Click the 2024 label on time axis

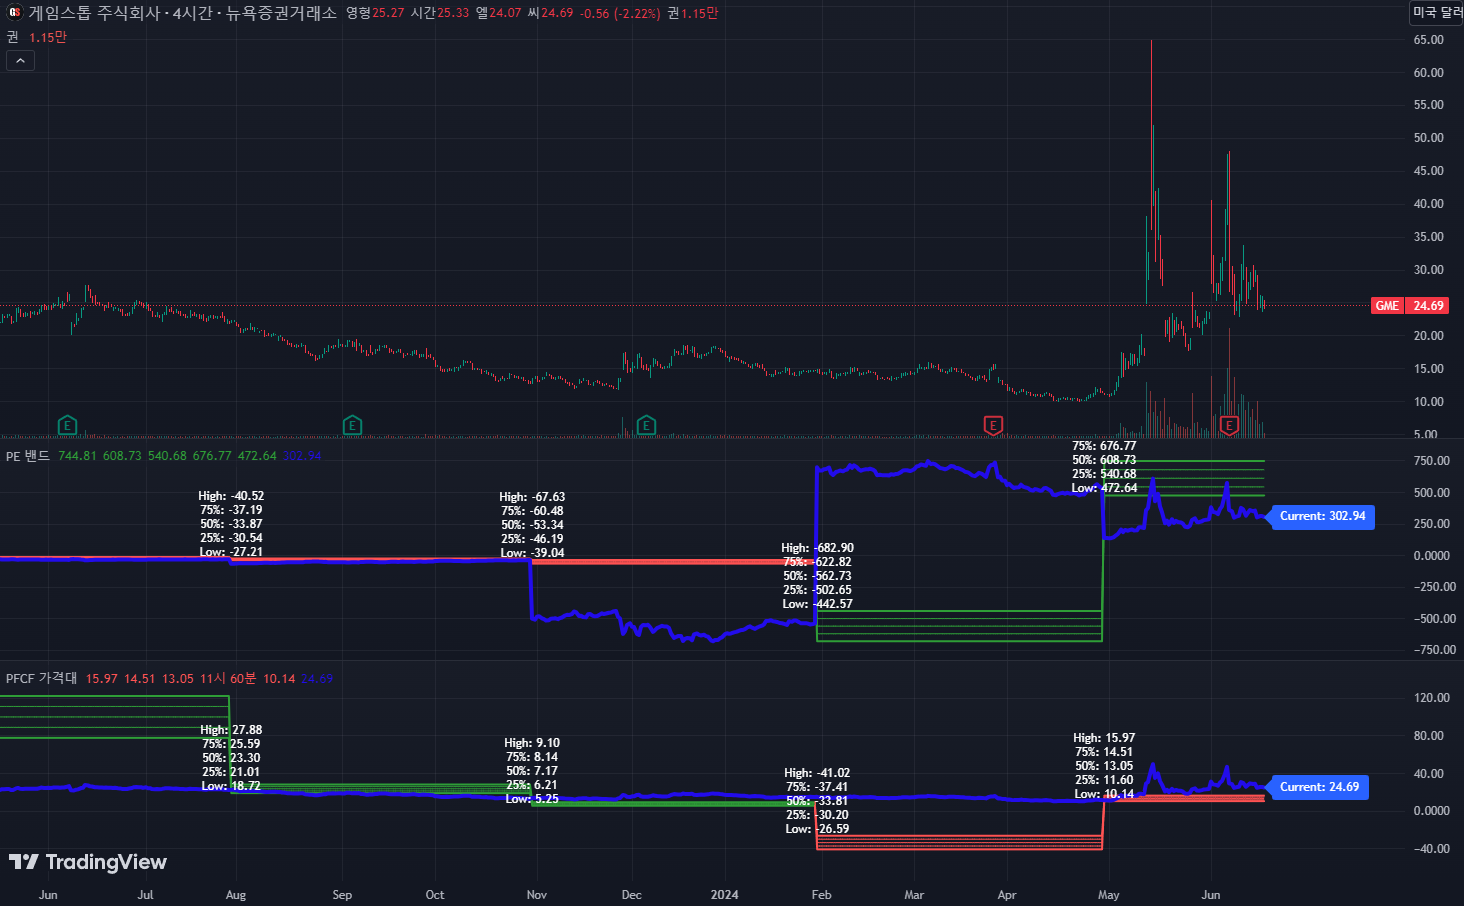(725, 895)
